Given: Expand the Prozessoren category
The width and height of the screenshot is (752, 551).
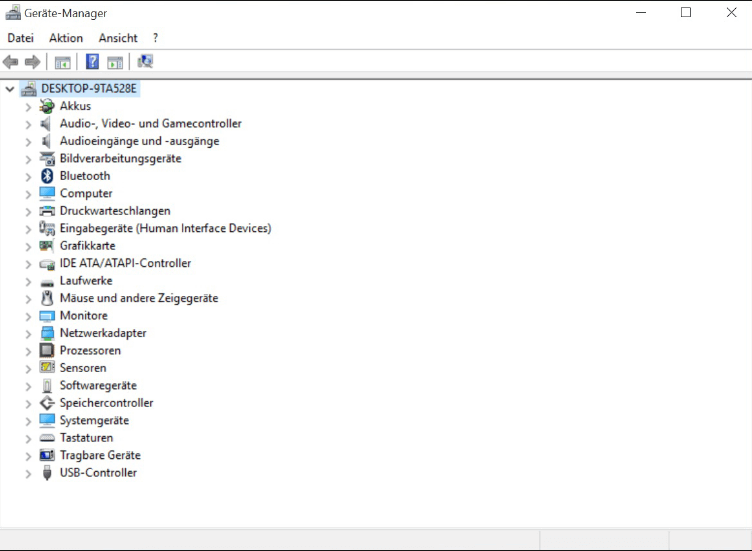Looking at the screenshot, I should tap(28, 352).
